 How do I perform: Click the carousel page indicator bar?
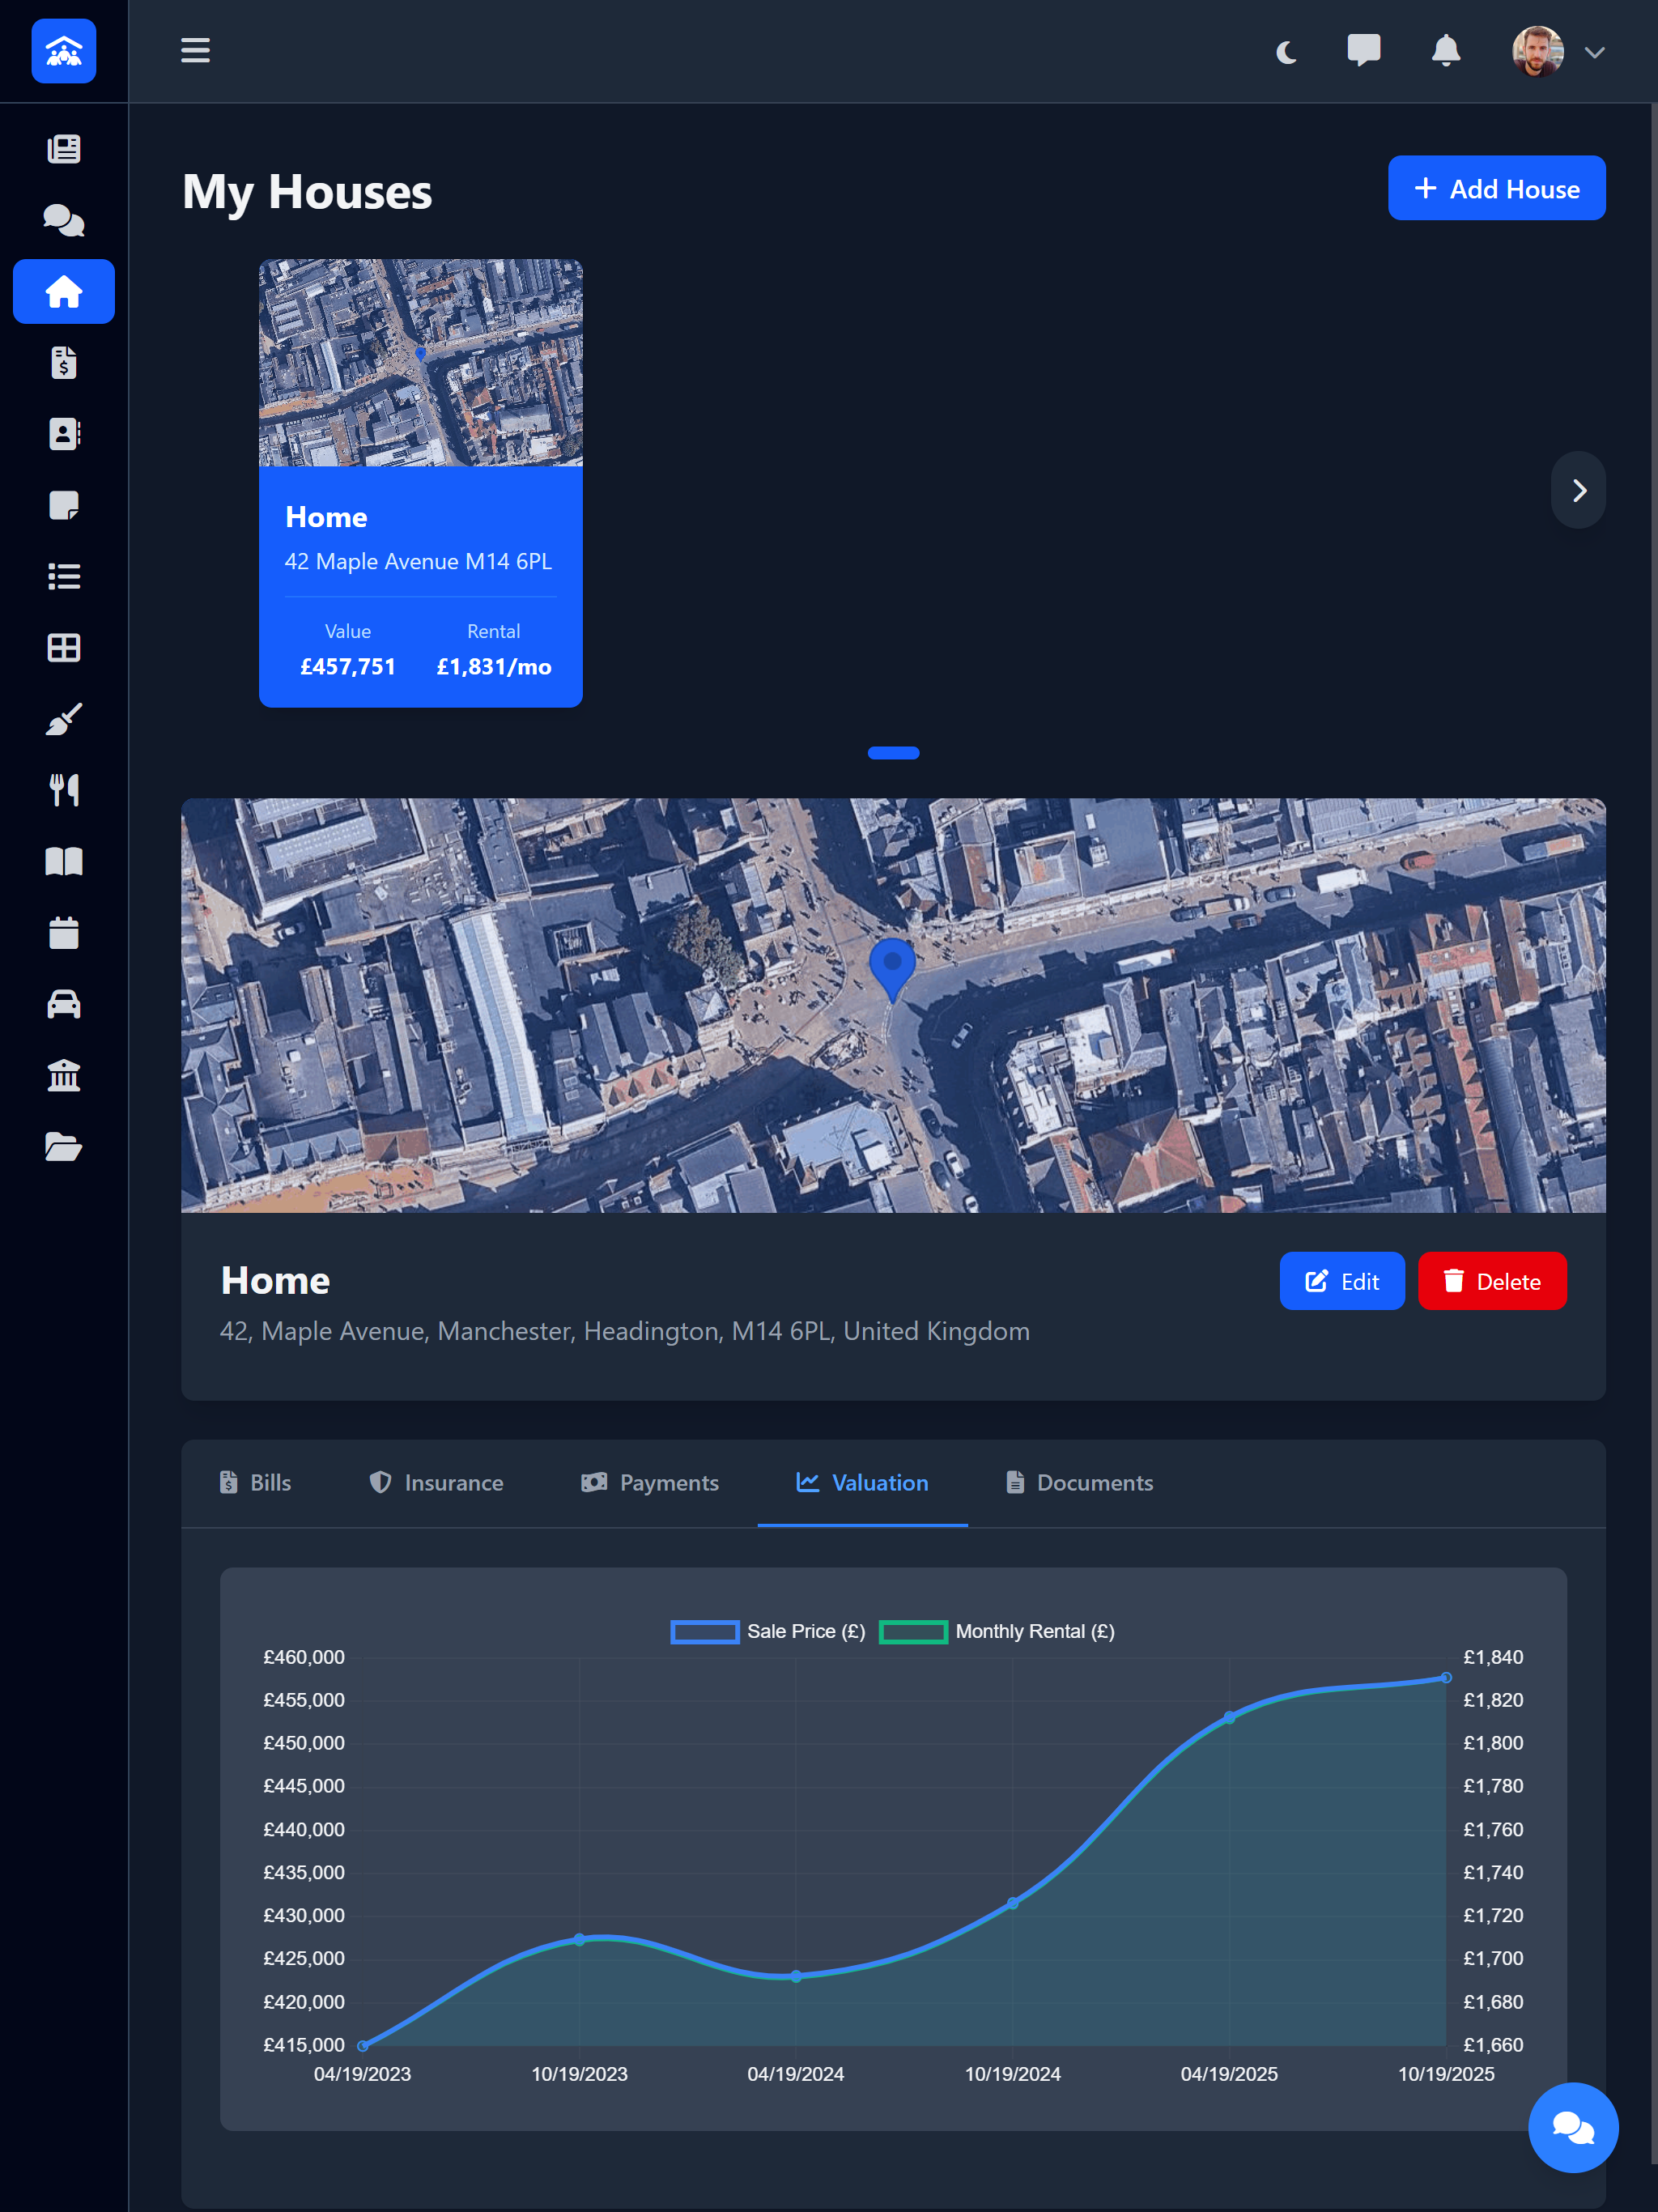pyautogui.click(x=893, y=753)
